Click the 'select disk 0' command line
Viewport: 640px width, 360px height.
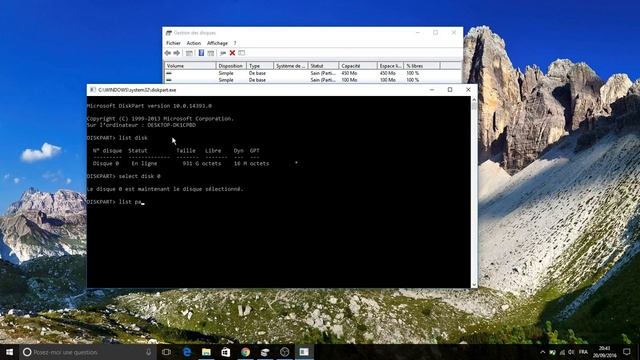[124, 176]
